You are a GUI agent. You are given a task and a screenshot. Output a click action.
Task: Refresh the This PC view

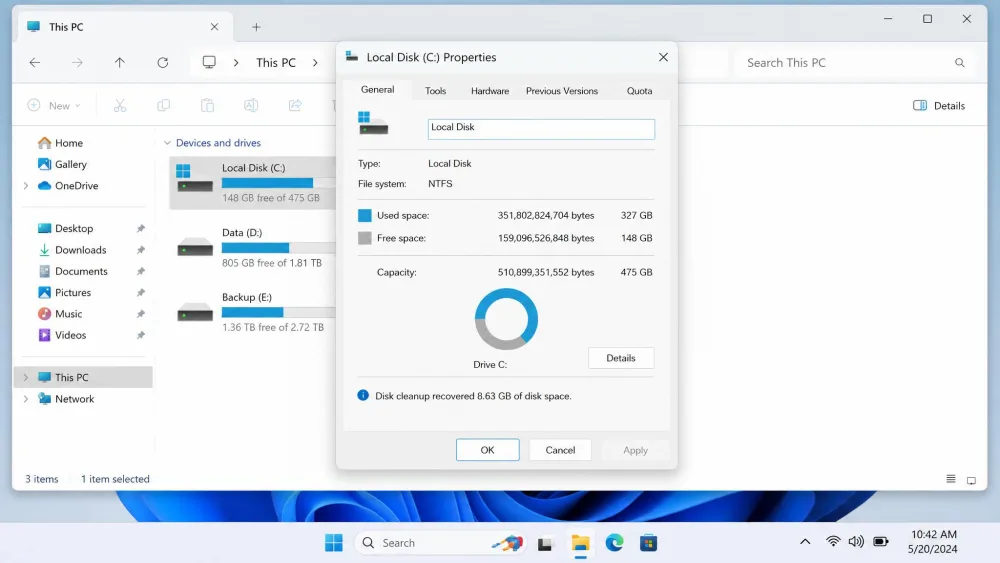[x=163, y=62]
